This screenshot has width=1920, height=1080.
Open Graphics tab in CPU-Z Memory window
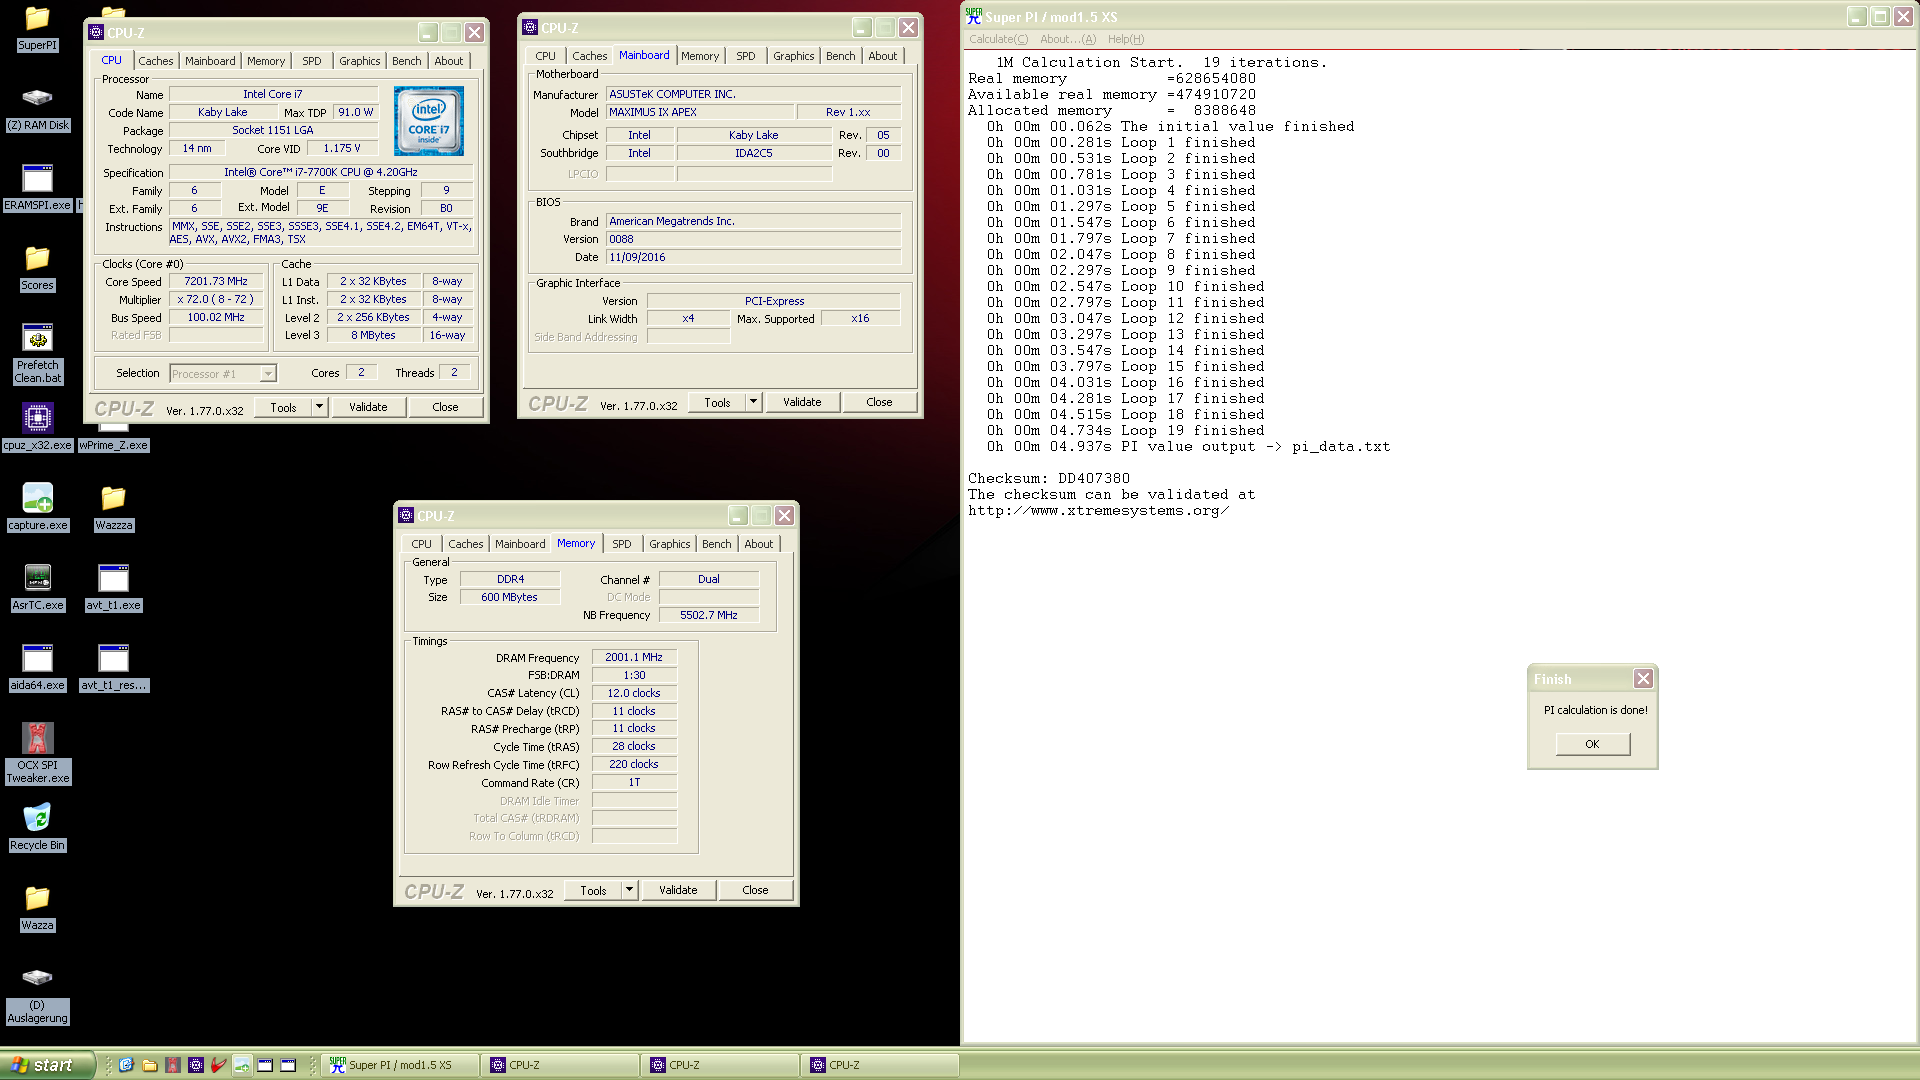click(x=669, y=544)
